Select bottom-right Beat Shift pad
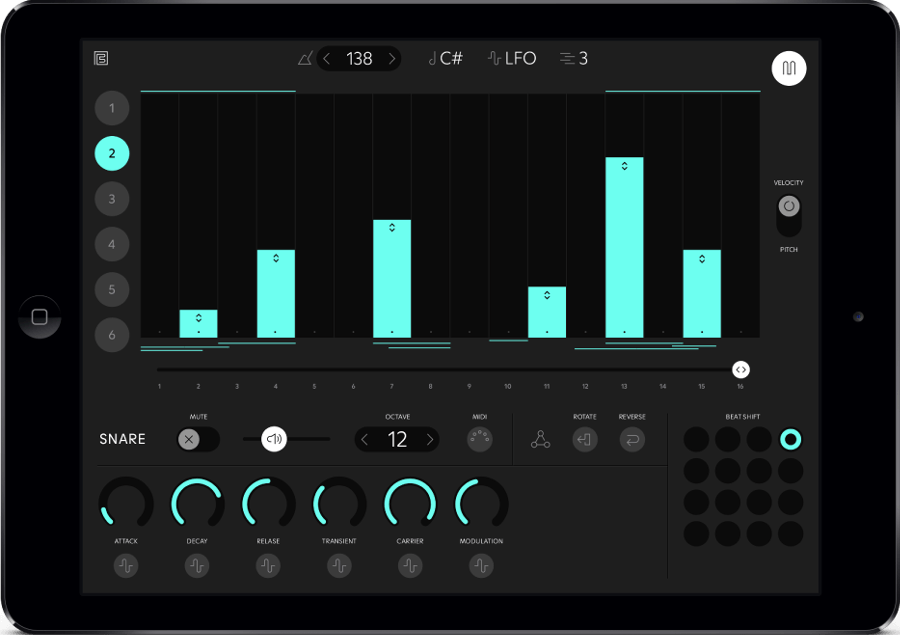 [790, 534]
